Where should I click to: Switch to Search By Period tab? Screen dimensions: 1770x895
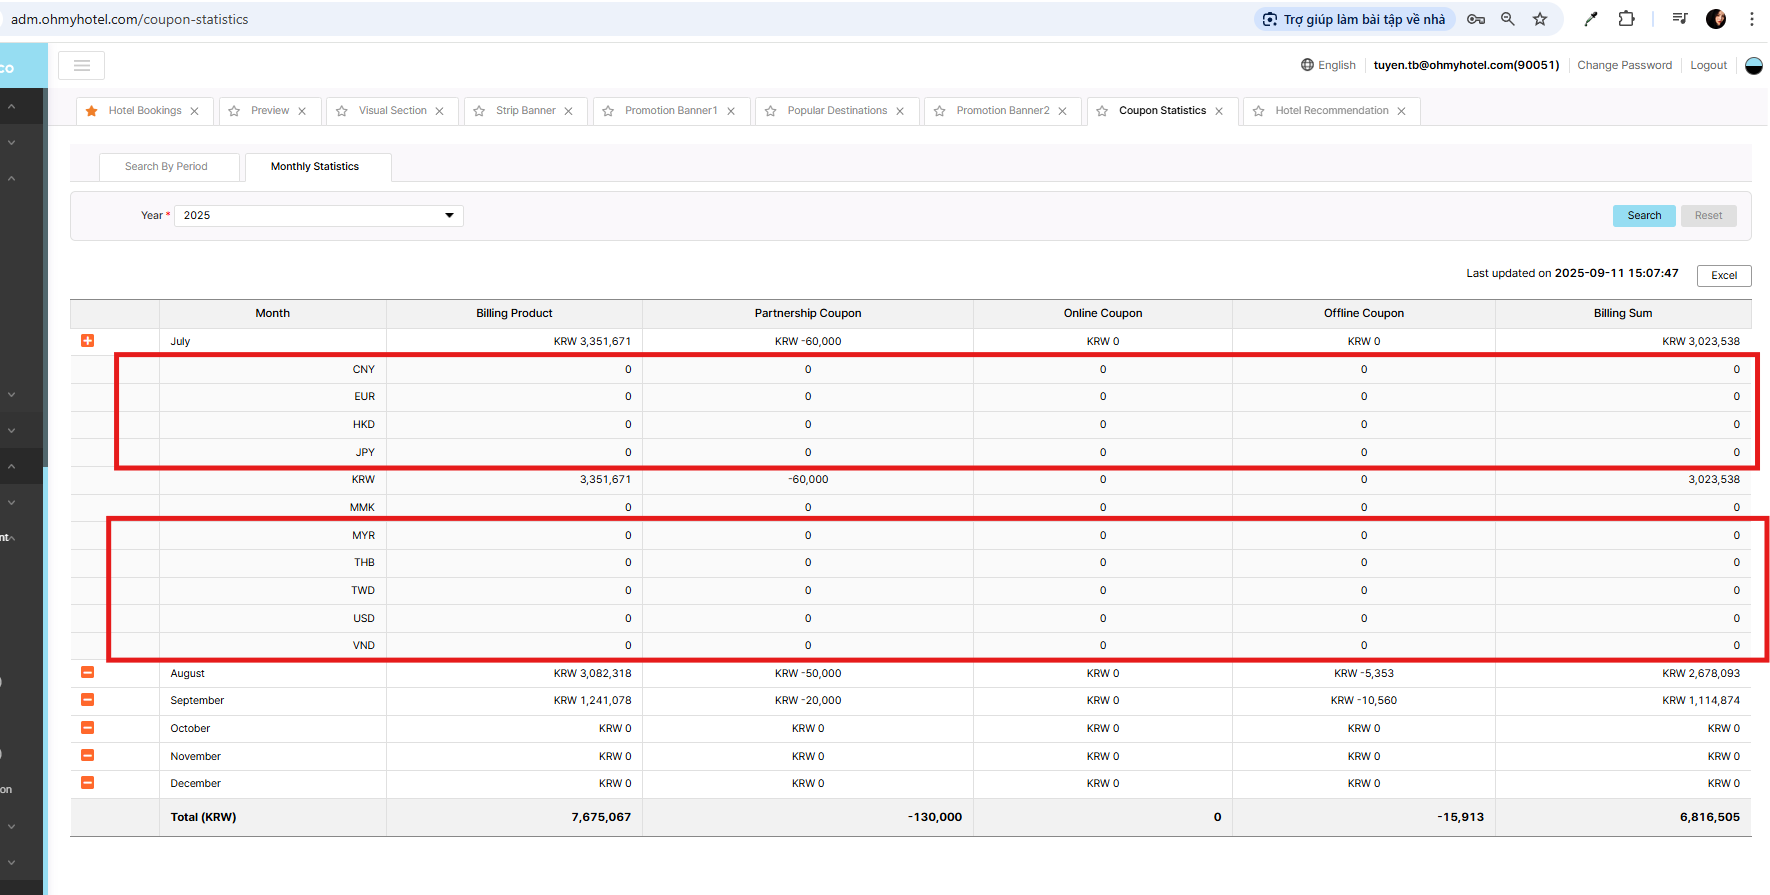coord(166,167)
